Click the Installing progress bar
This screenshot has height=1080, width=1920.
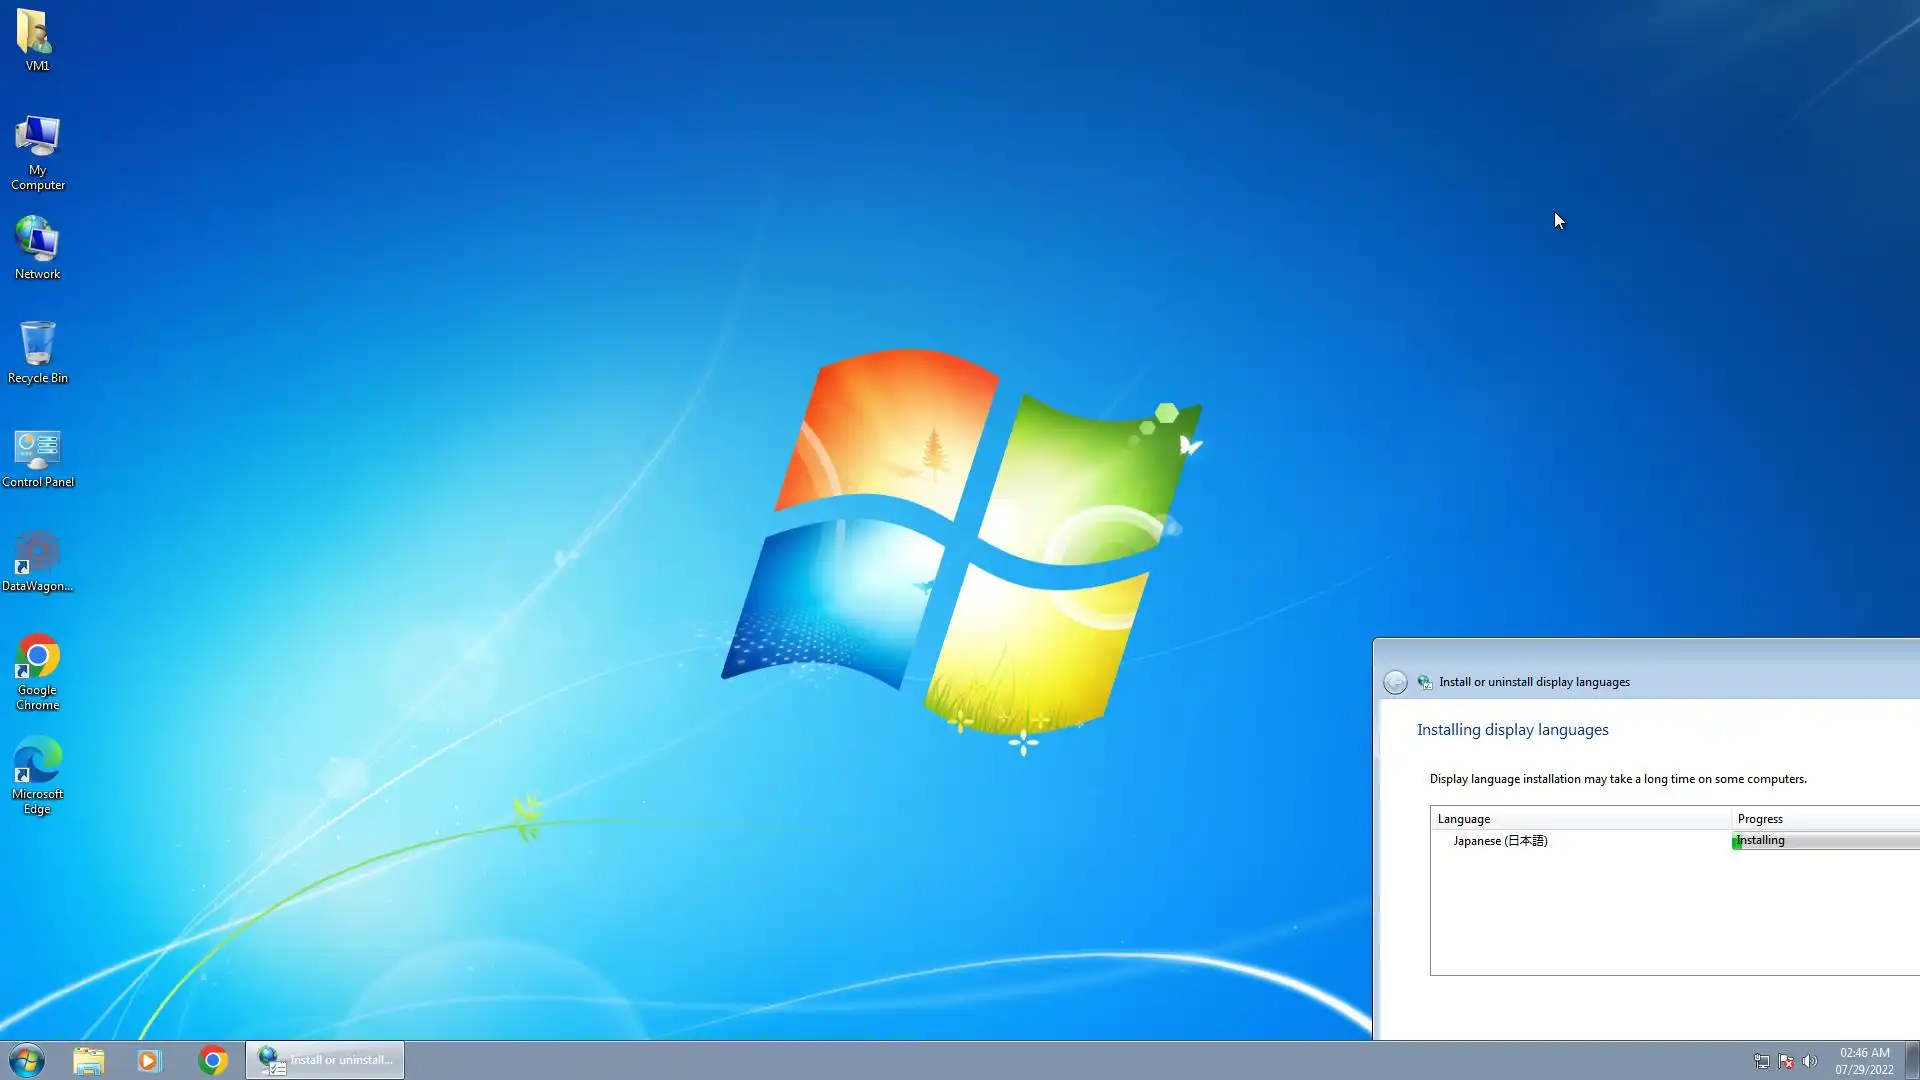point(1824,841)
